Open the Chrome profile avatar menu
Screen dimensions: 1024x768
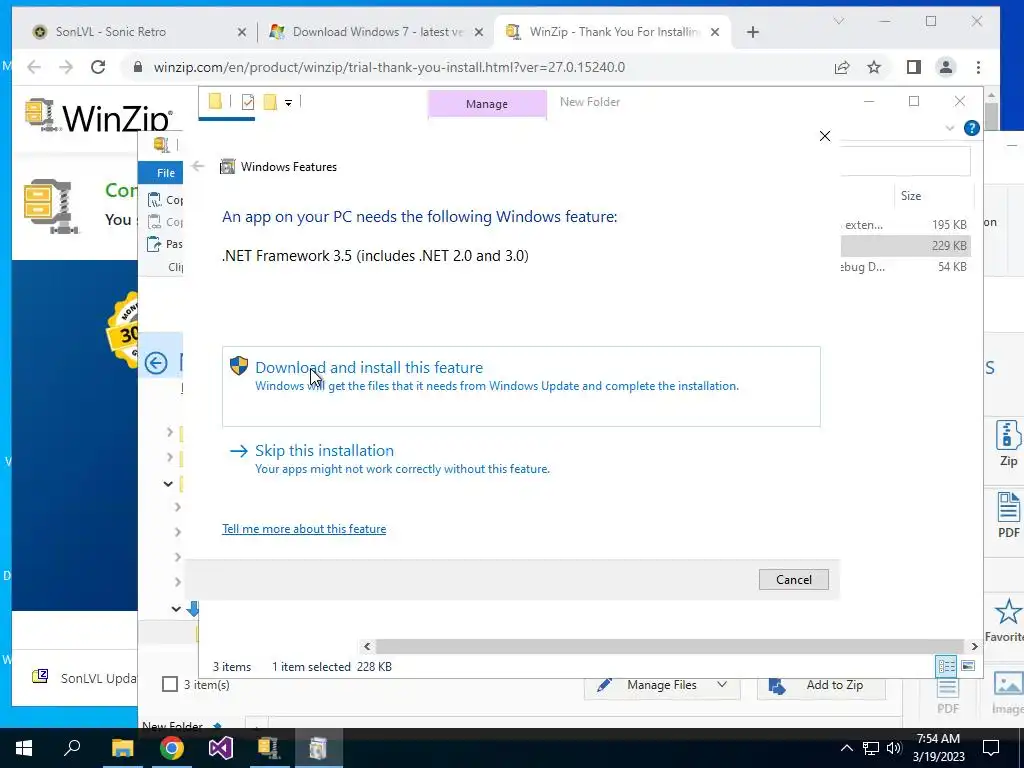pos(946,67)
